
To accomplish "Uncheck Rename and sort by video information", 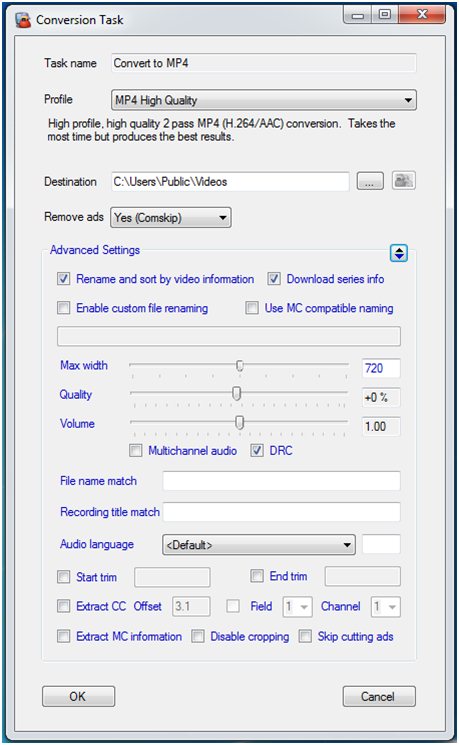I will coord(64,279).
